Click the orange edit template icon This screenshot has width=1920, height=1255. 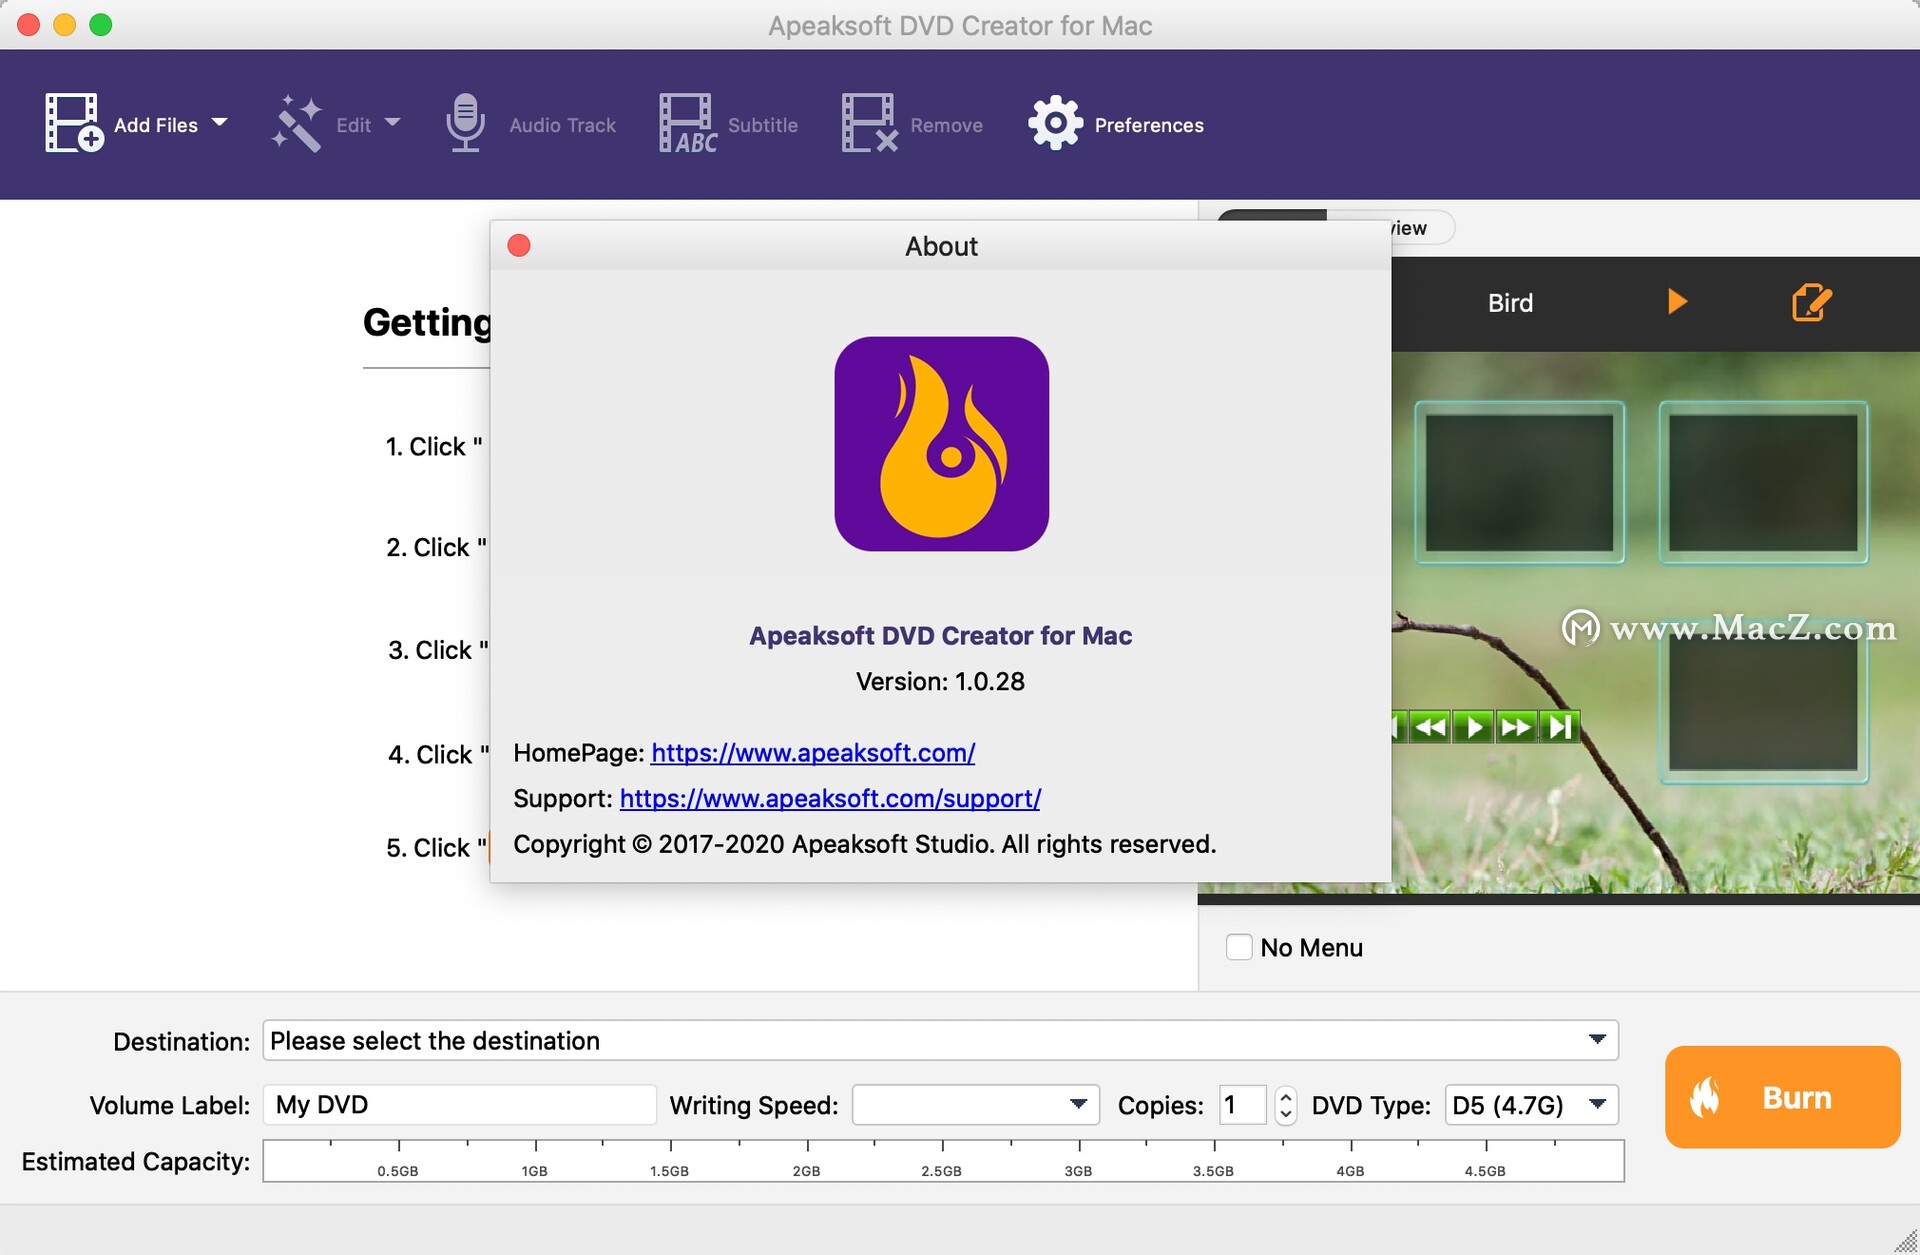[x=1811, y=302]
